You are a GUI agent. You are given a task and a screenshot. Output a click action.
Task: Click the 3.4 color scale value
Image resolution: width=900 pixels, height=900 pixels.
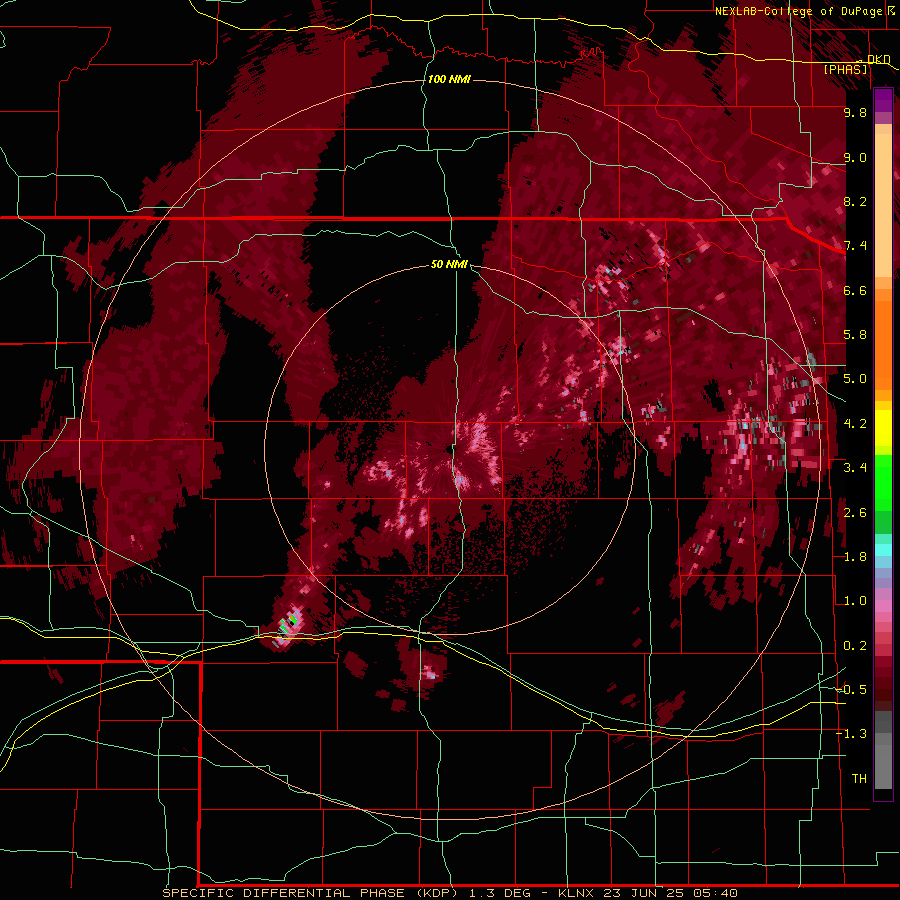coord(855,468)
